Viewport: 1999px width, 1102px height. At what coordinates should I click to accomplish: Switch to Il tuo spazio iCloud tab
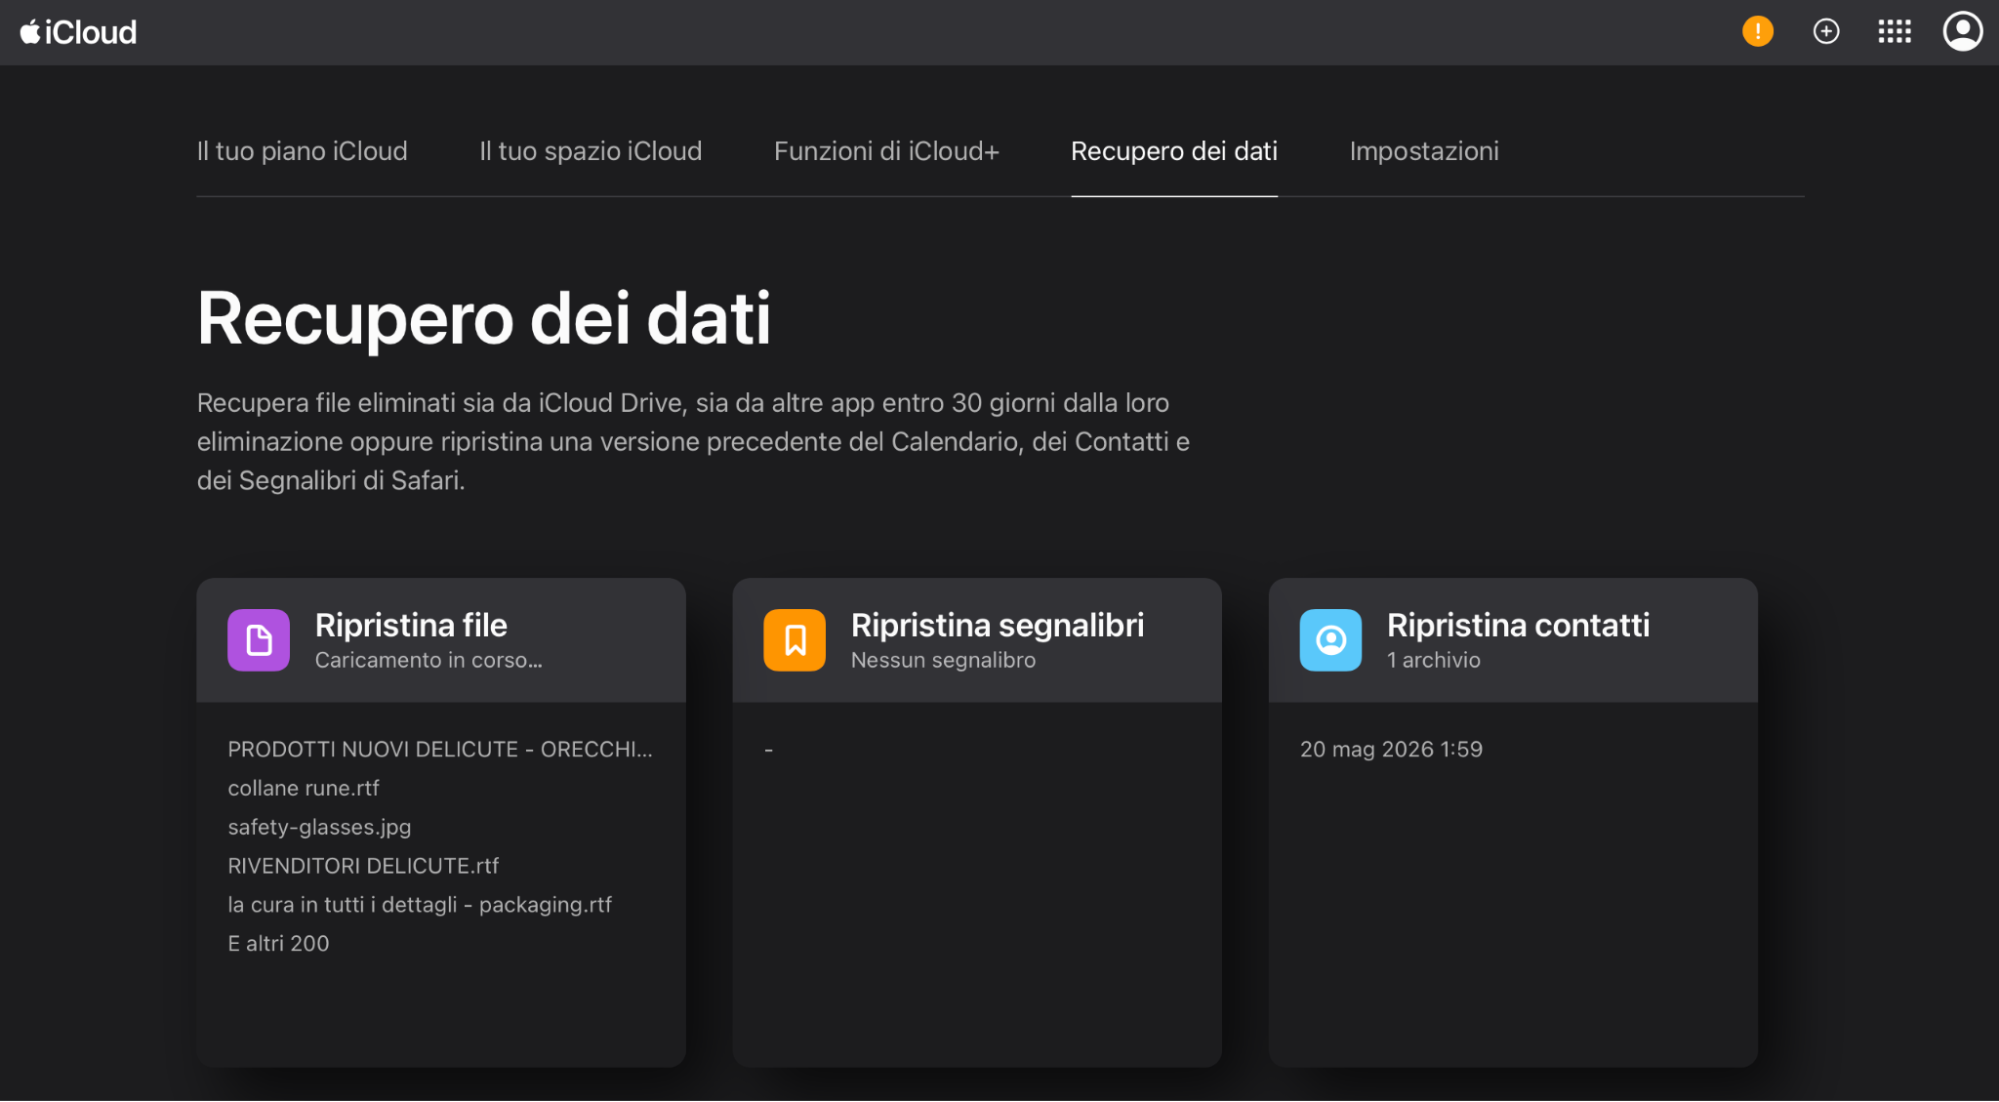pyautogui.click(x=590, y=151)
